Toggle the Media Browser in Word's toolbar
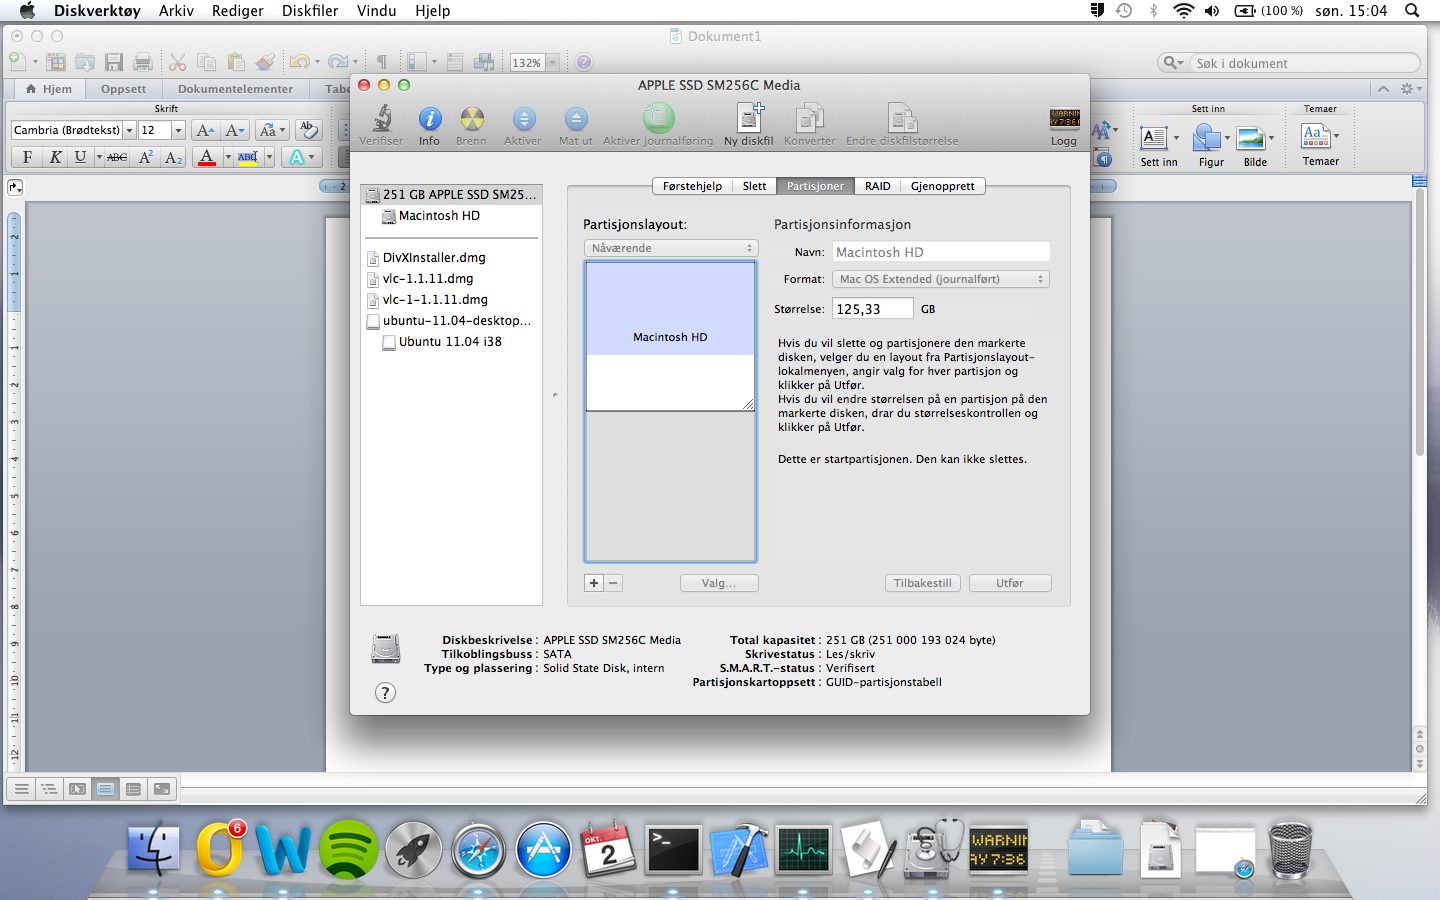The image size is (1440, 900). (x=484, y=62)
